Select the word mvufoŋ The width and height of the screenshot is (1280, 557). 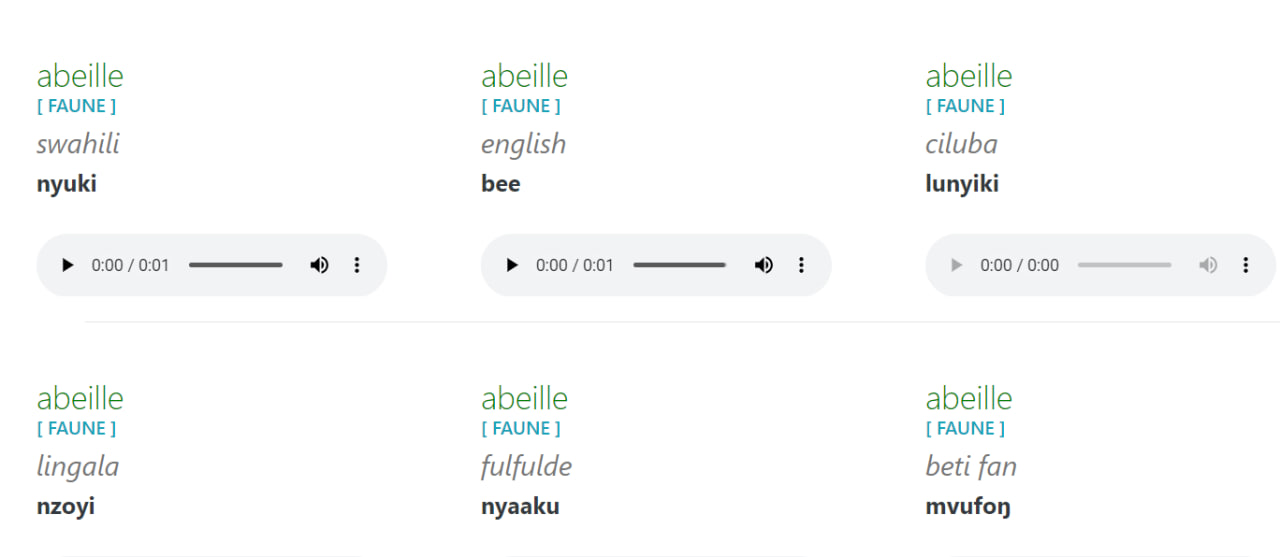[968, 507]
